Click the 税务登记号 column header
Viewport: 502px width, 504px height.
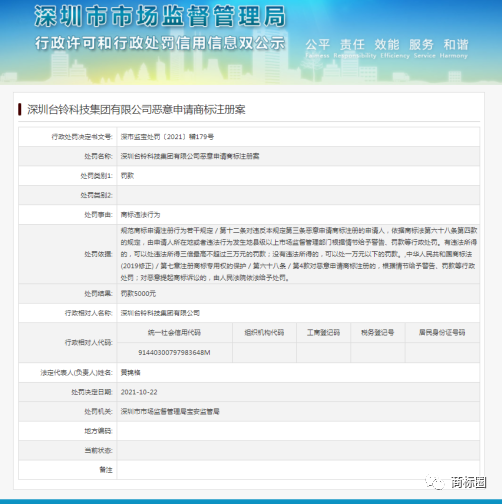click(x=378, y=332)
